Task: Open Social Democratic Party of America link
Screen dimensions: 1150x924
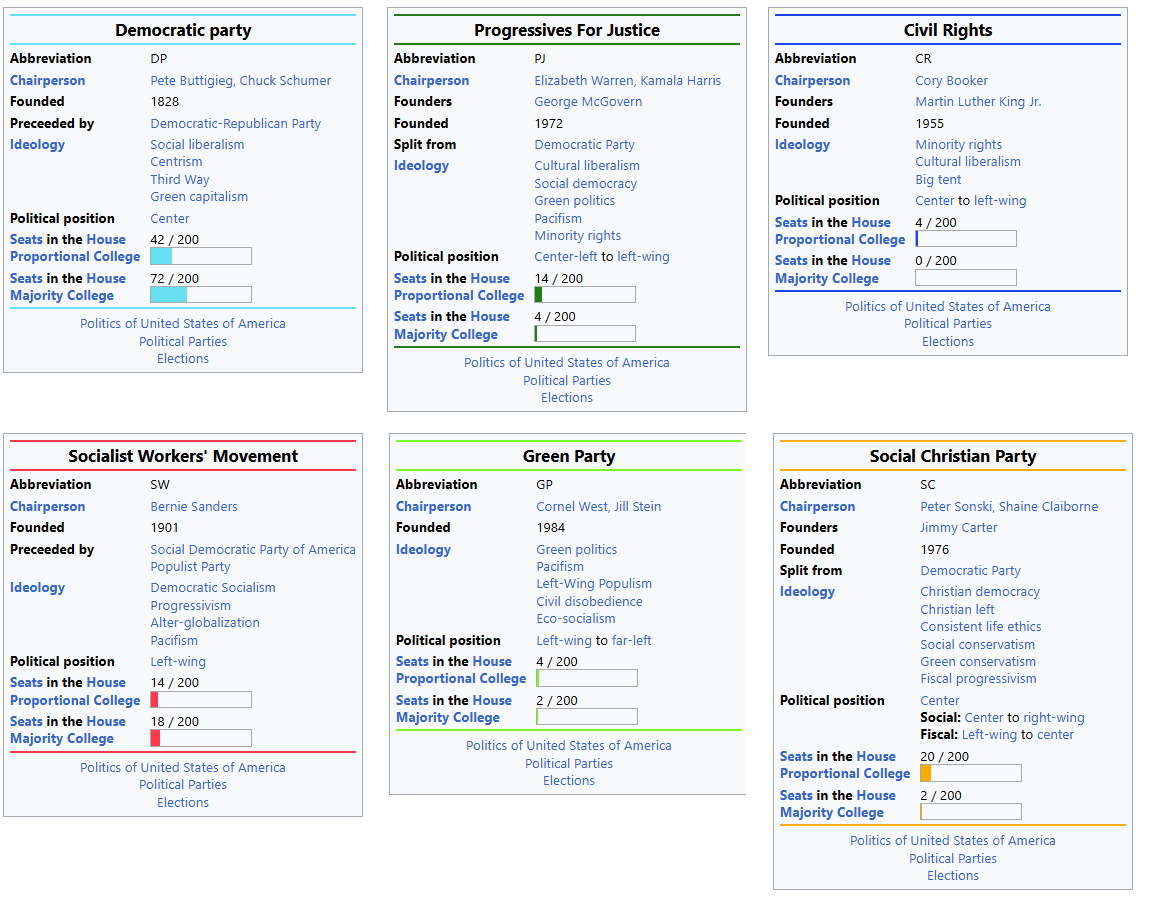Action: pyautogui.click(x=253, y=550)
